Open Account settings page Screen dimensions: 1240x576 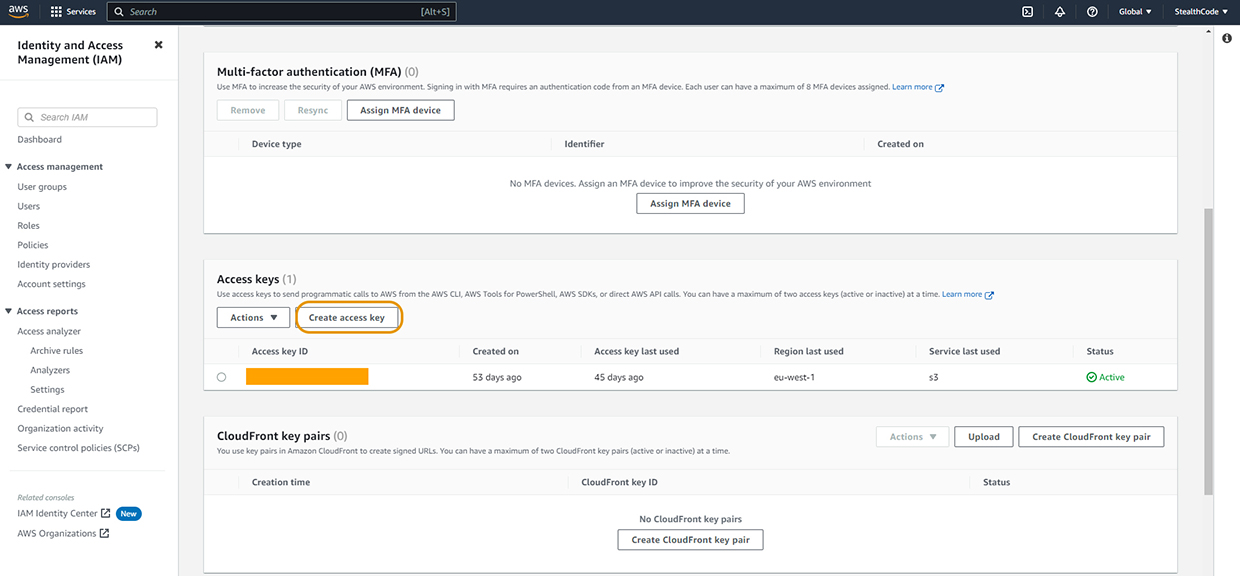[x=51, y=284]
